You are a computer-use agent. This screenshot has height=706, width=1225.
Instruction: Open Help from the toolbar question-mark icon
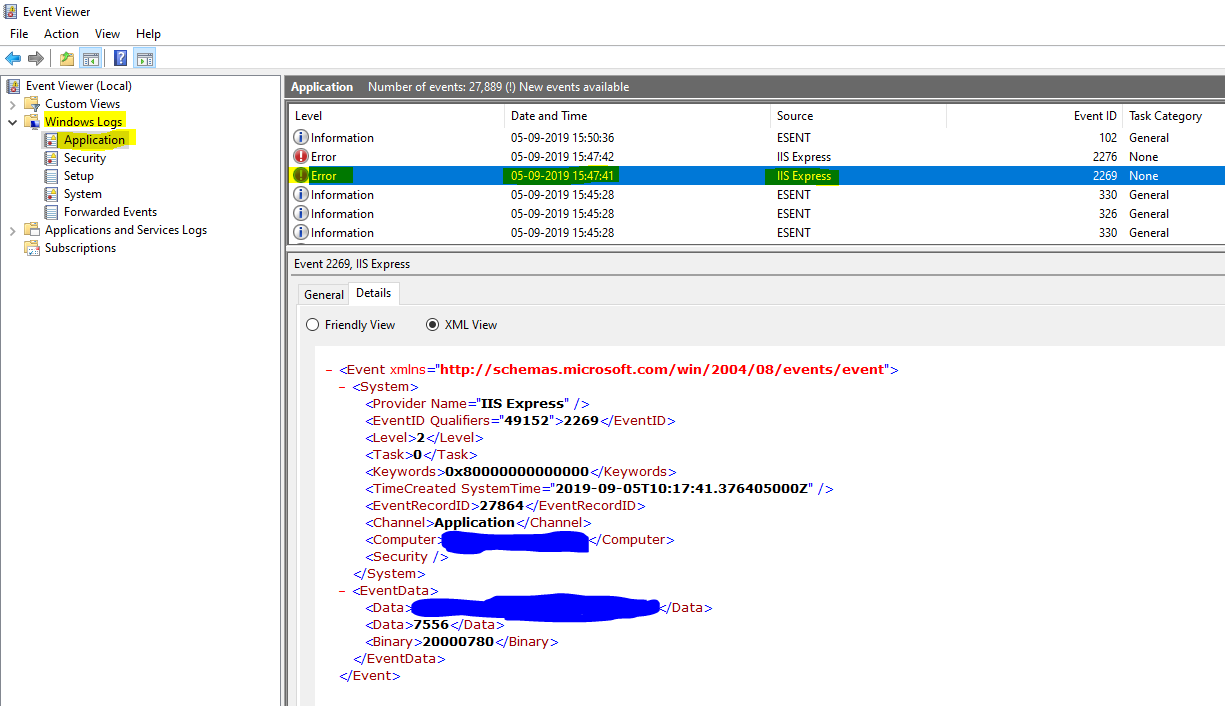tap(120, 58)
